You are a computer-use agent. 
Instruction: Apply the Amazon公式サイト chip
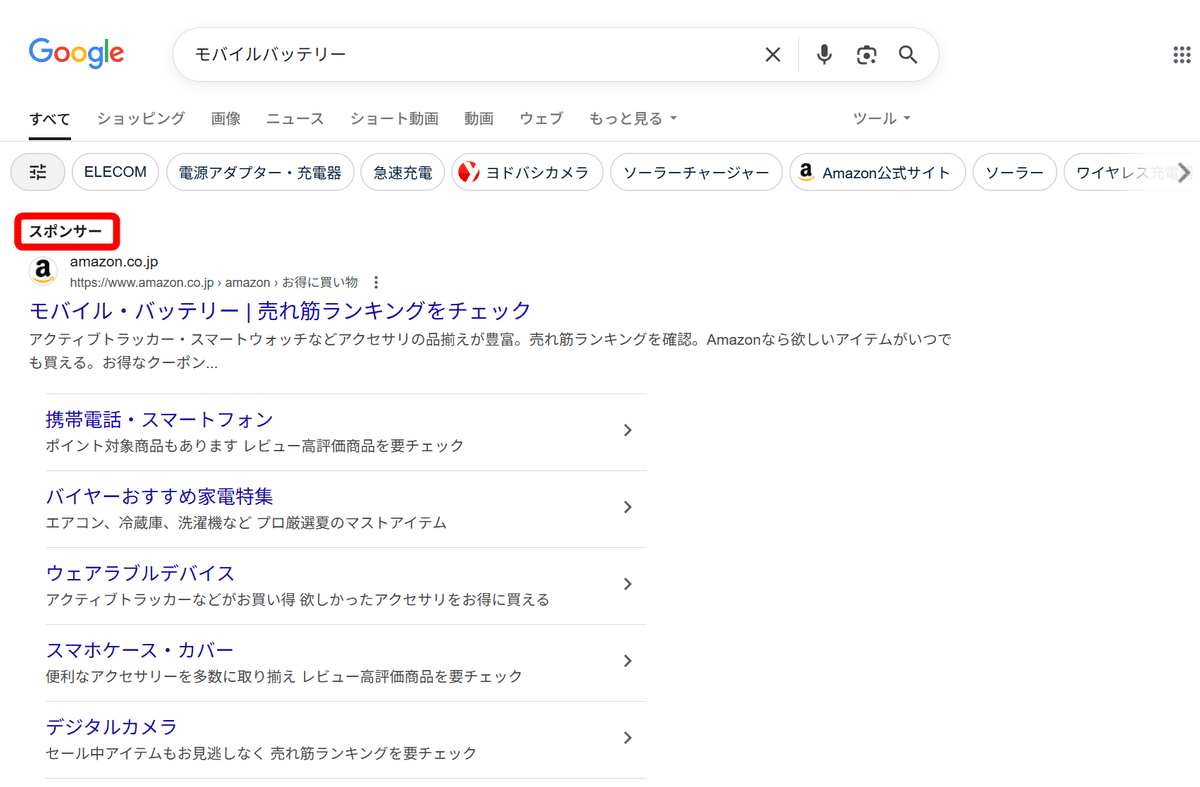pos(877,172)
